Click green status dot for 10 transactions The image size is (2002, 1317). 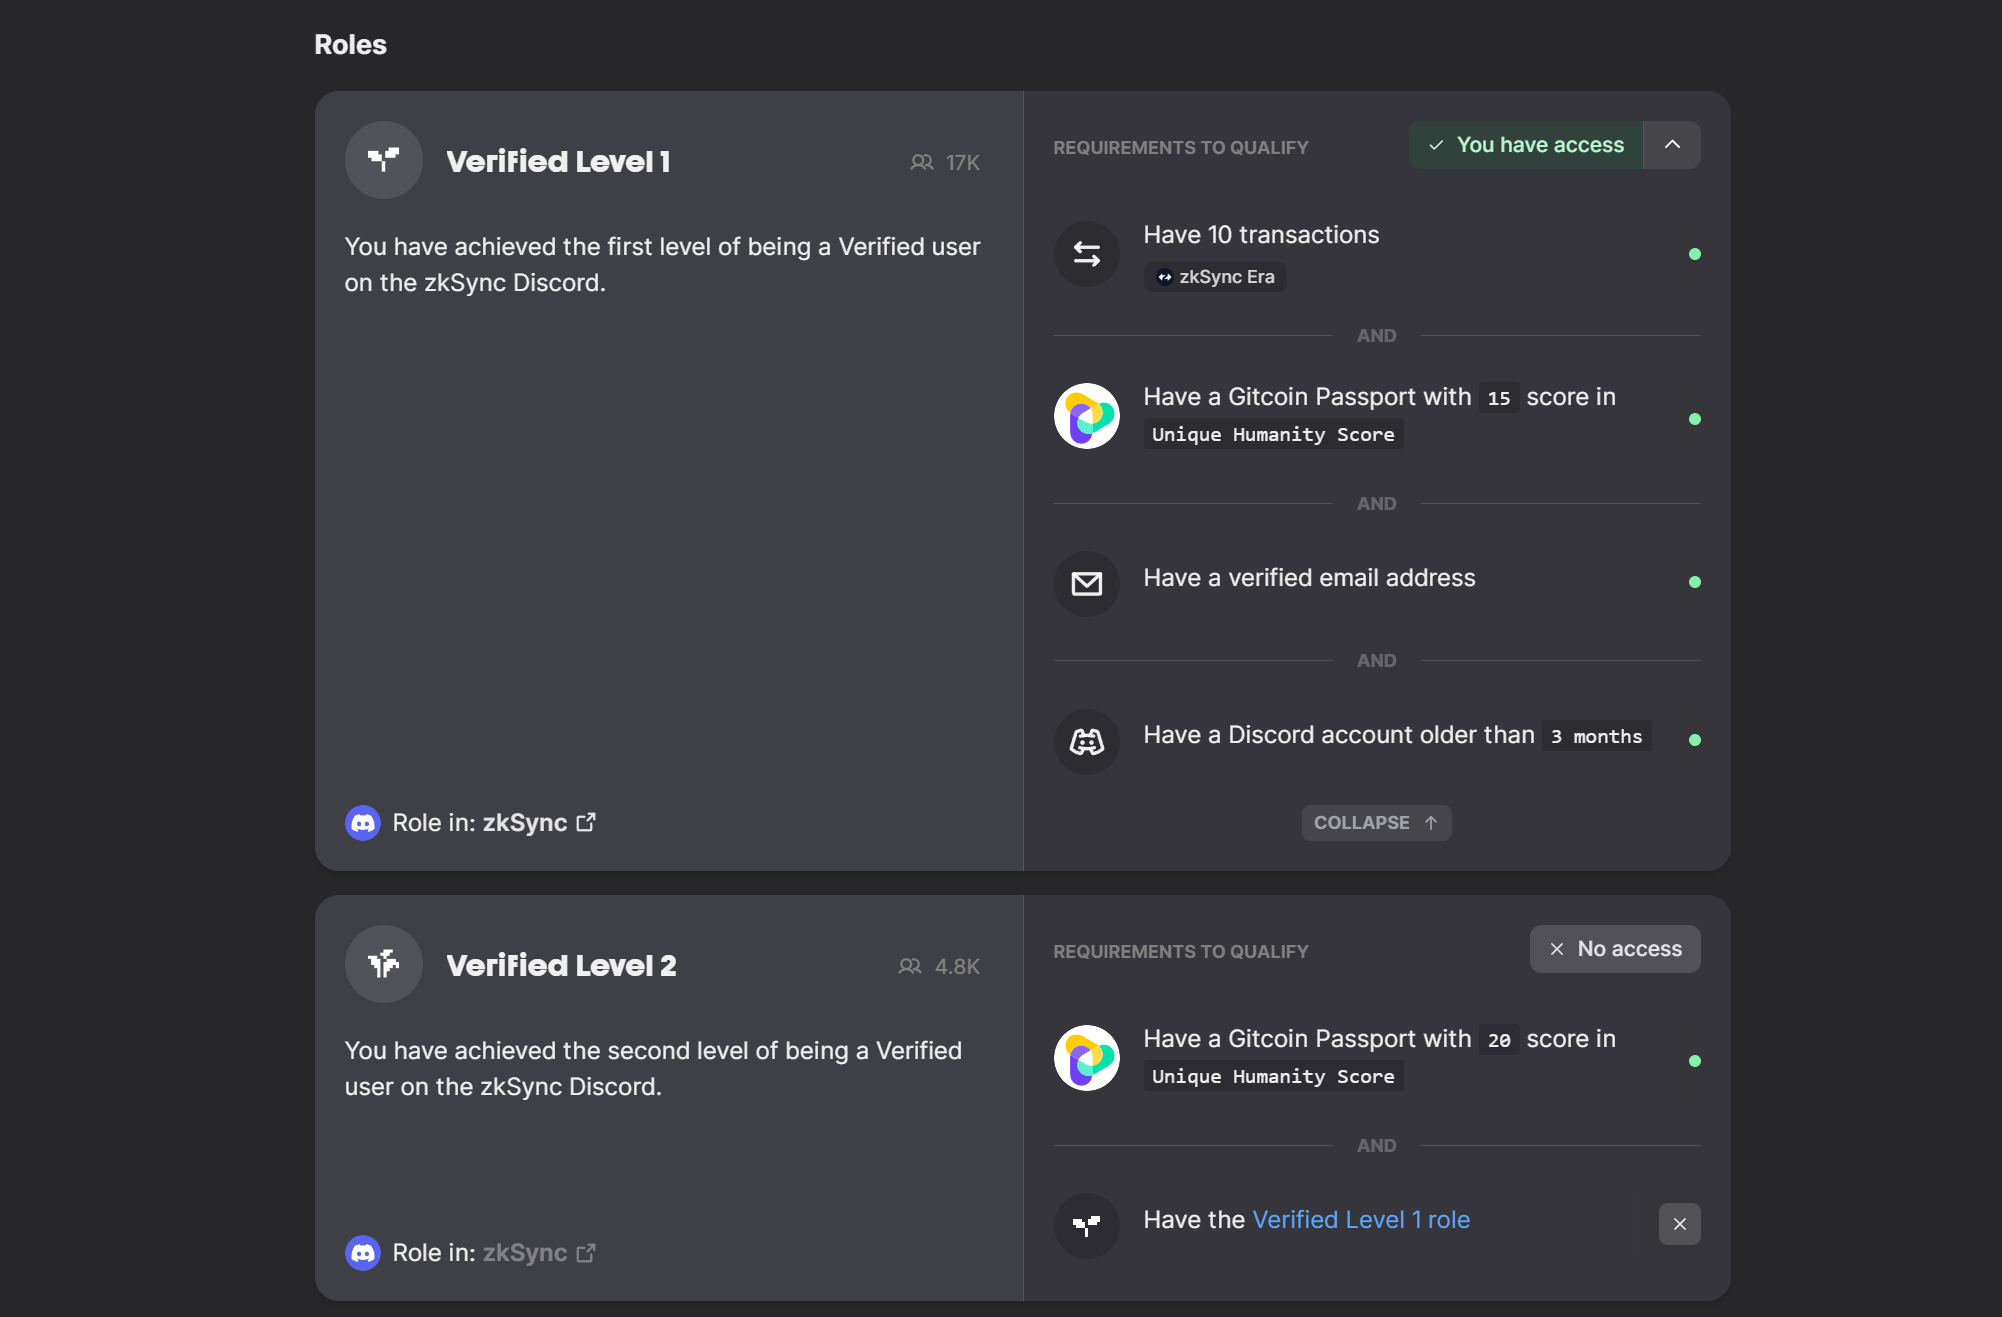coord(1694,254)
